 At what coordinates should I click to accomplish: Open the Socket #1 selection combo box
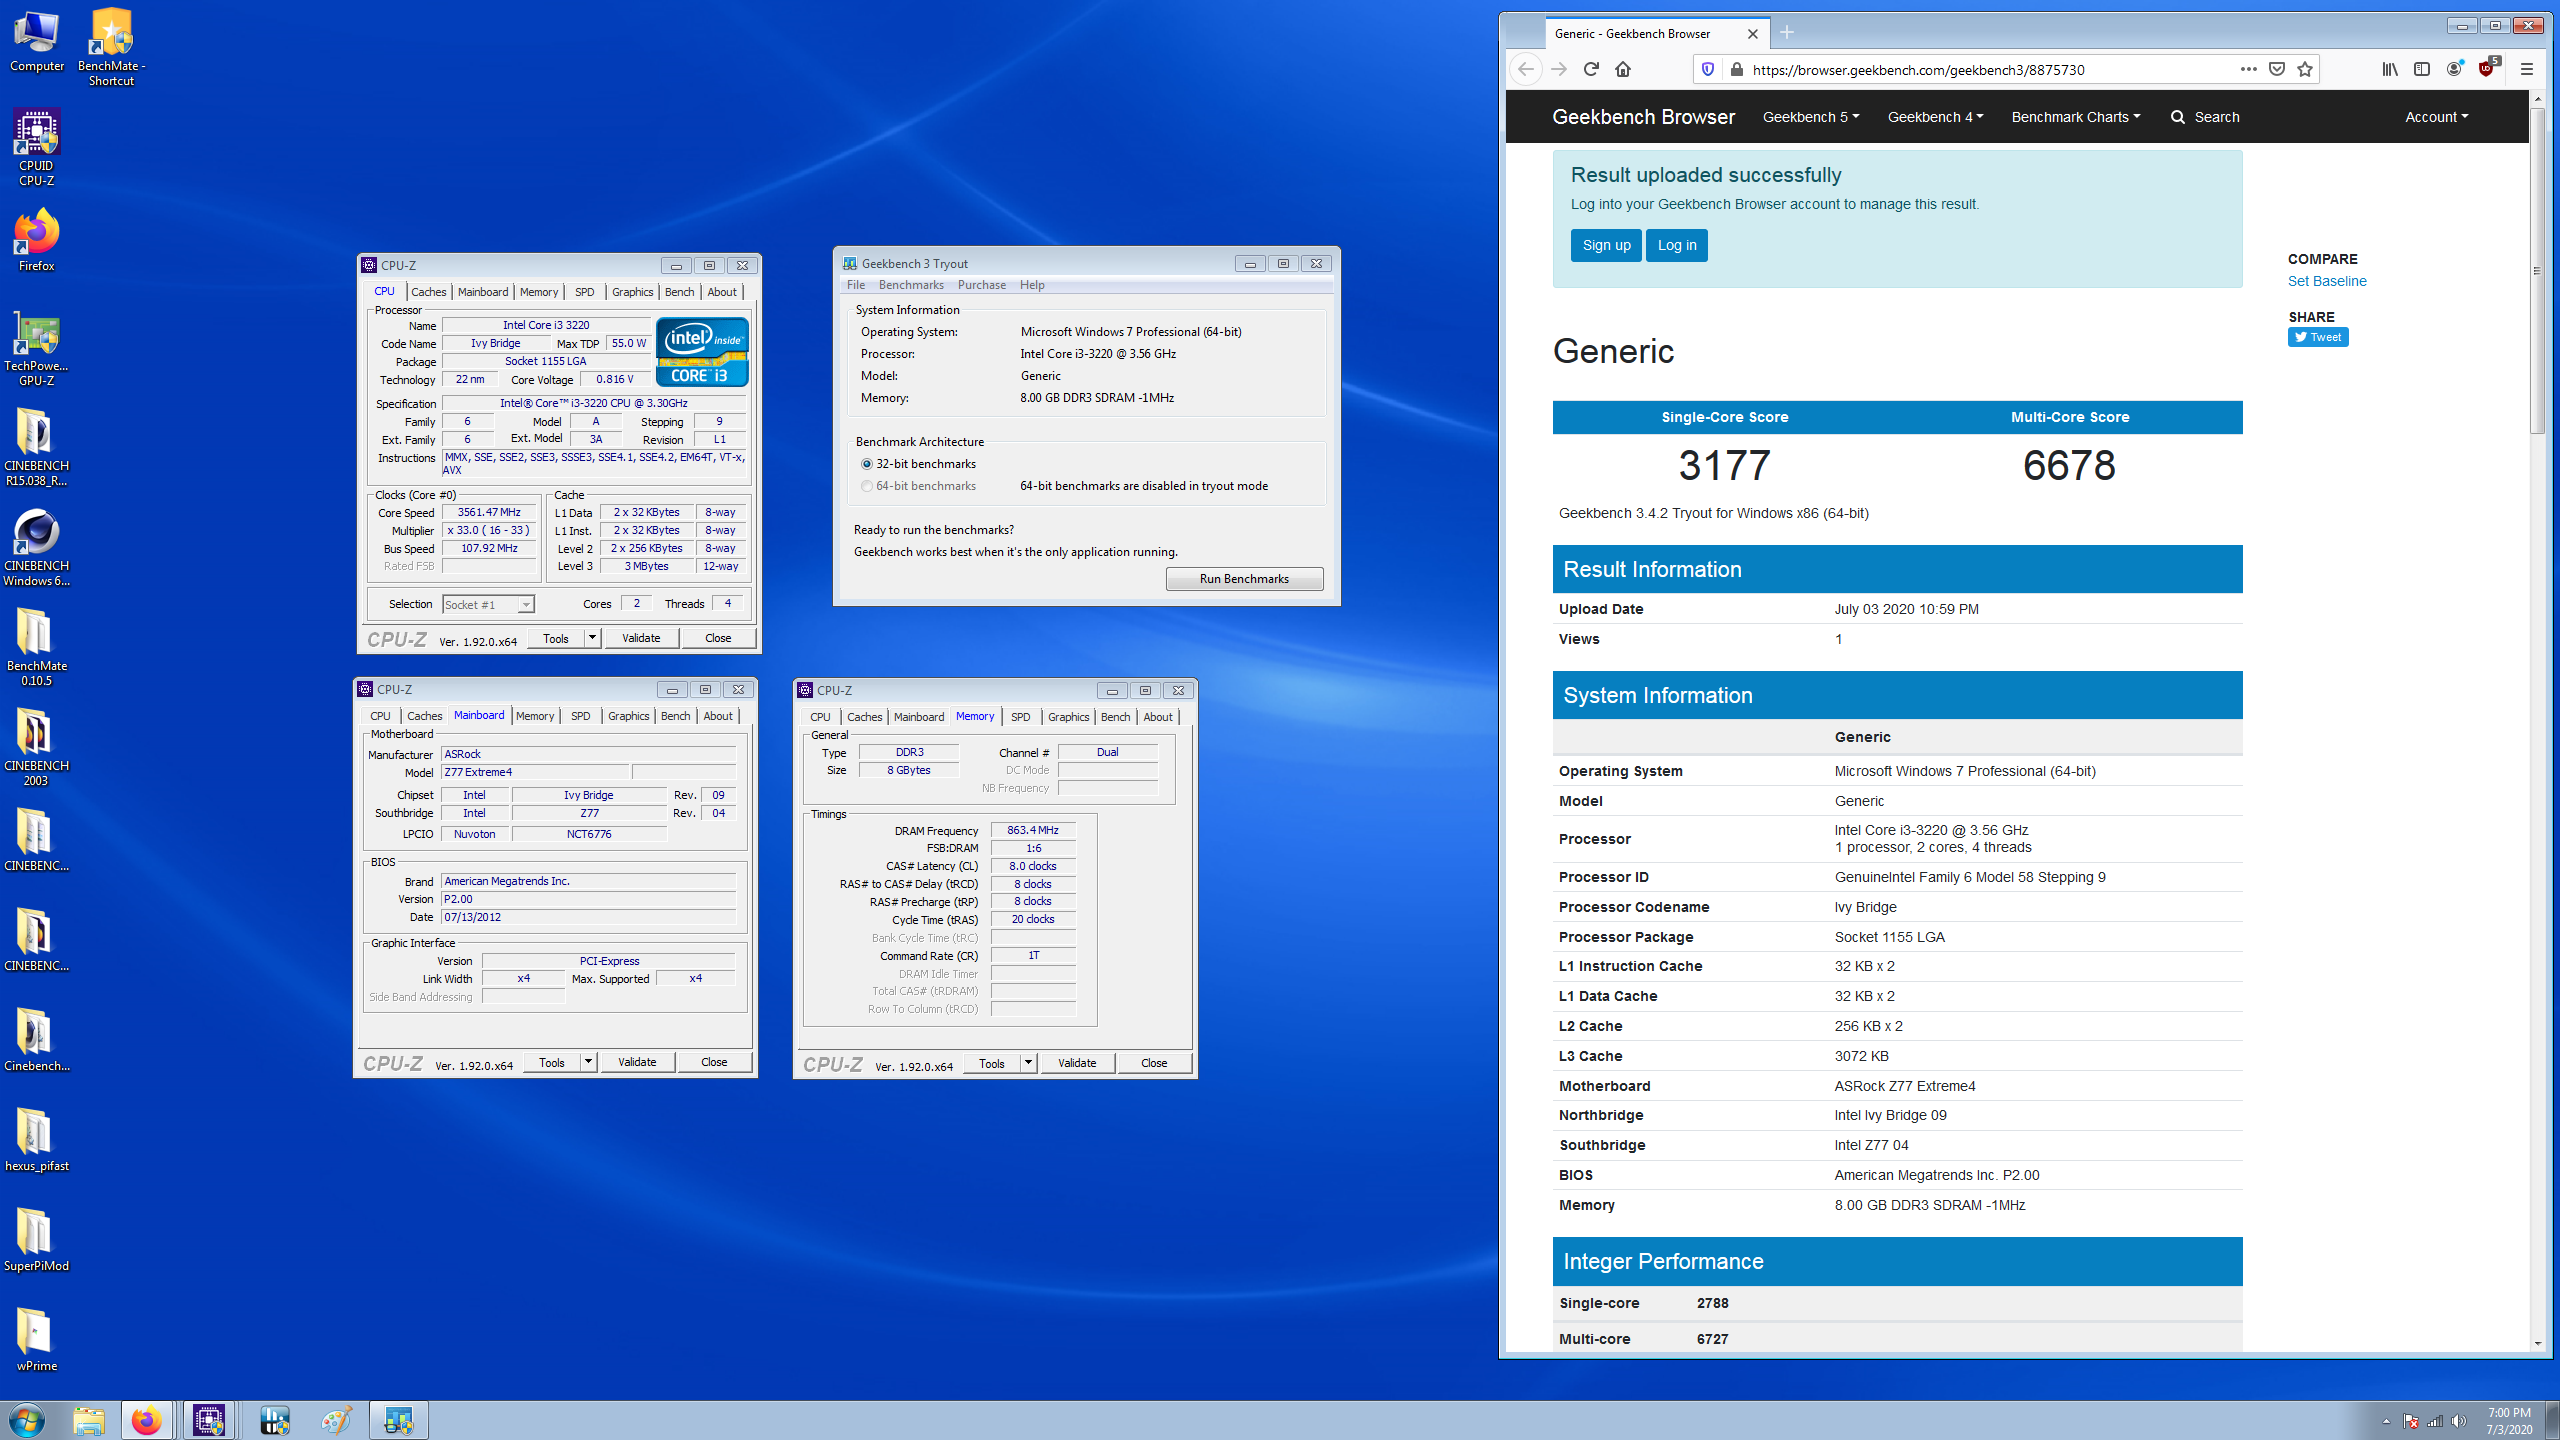pyautogui.click(x=488, y=604)
